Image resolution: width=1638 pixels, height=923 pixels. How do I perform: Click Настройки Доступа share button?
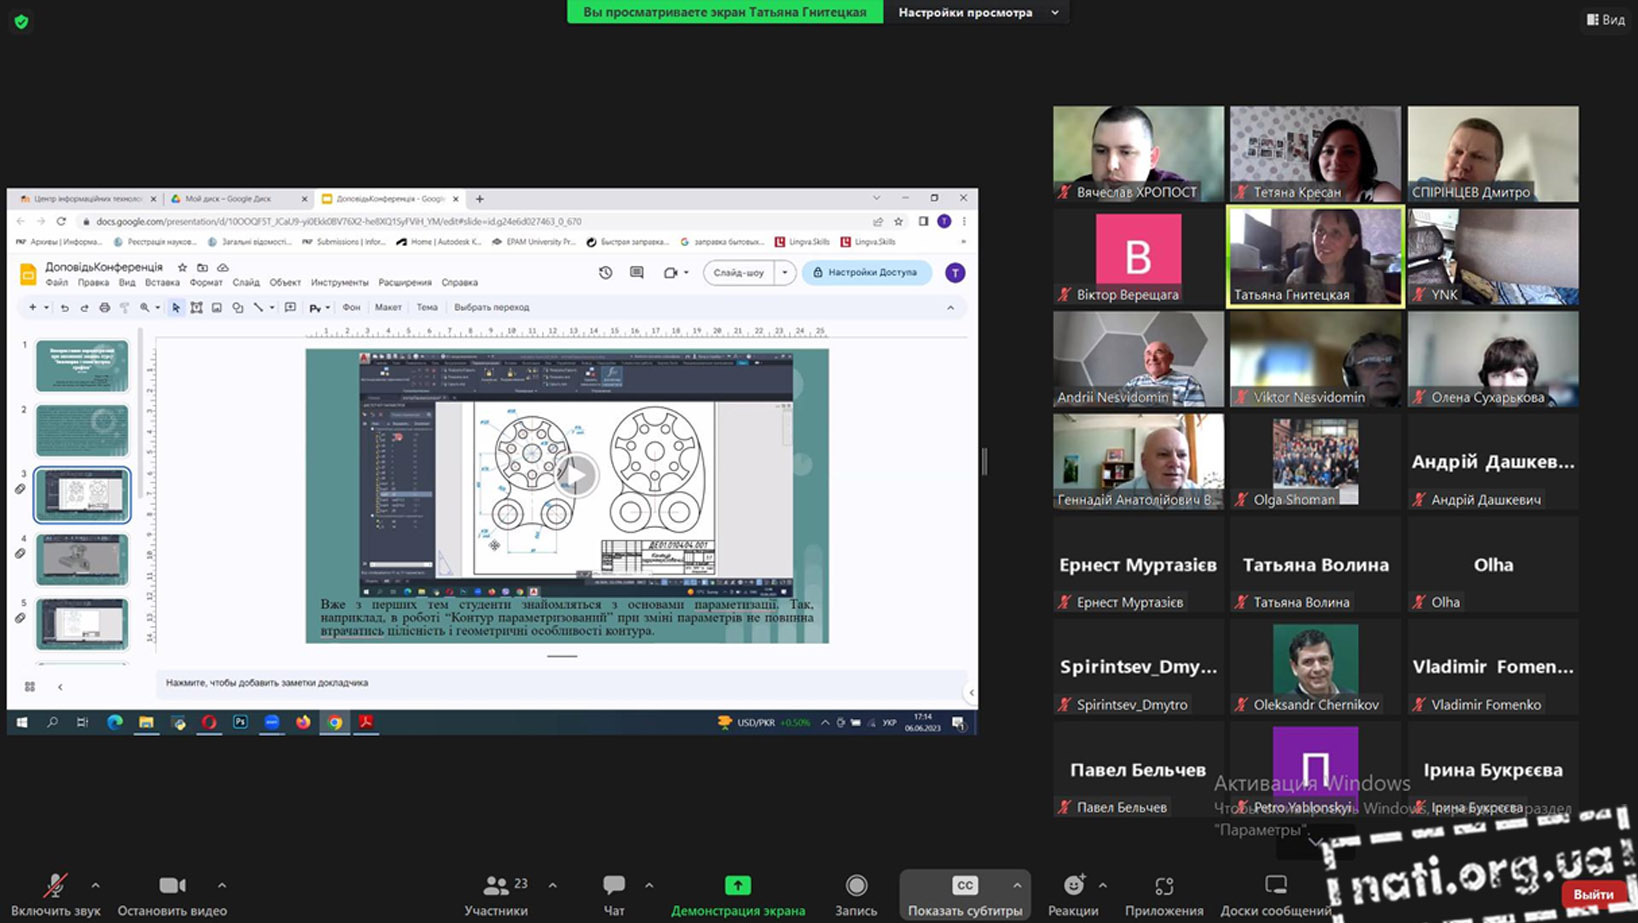click(x=866, y=272)
